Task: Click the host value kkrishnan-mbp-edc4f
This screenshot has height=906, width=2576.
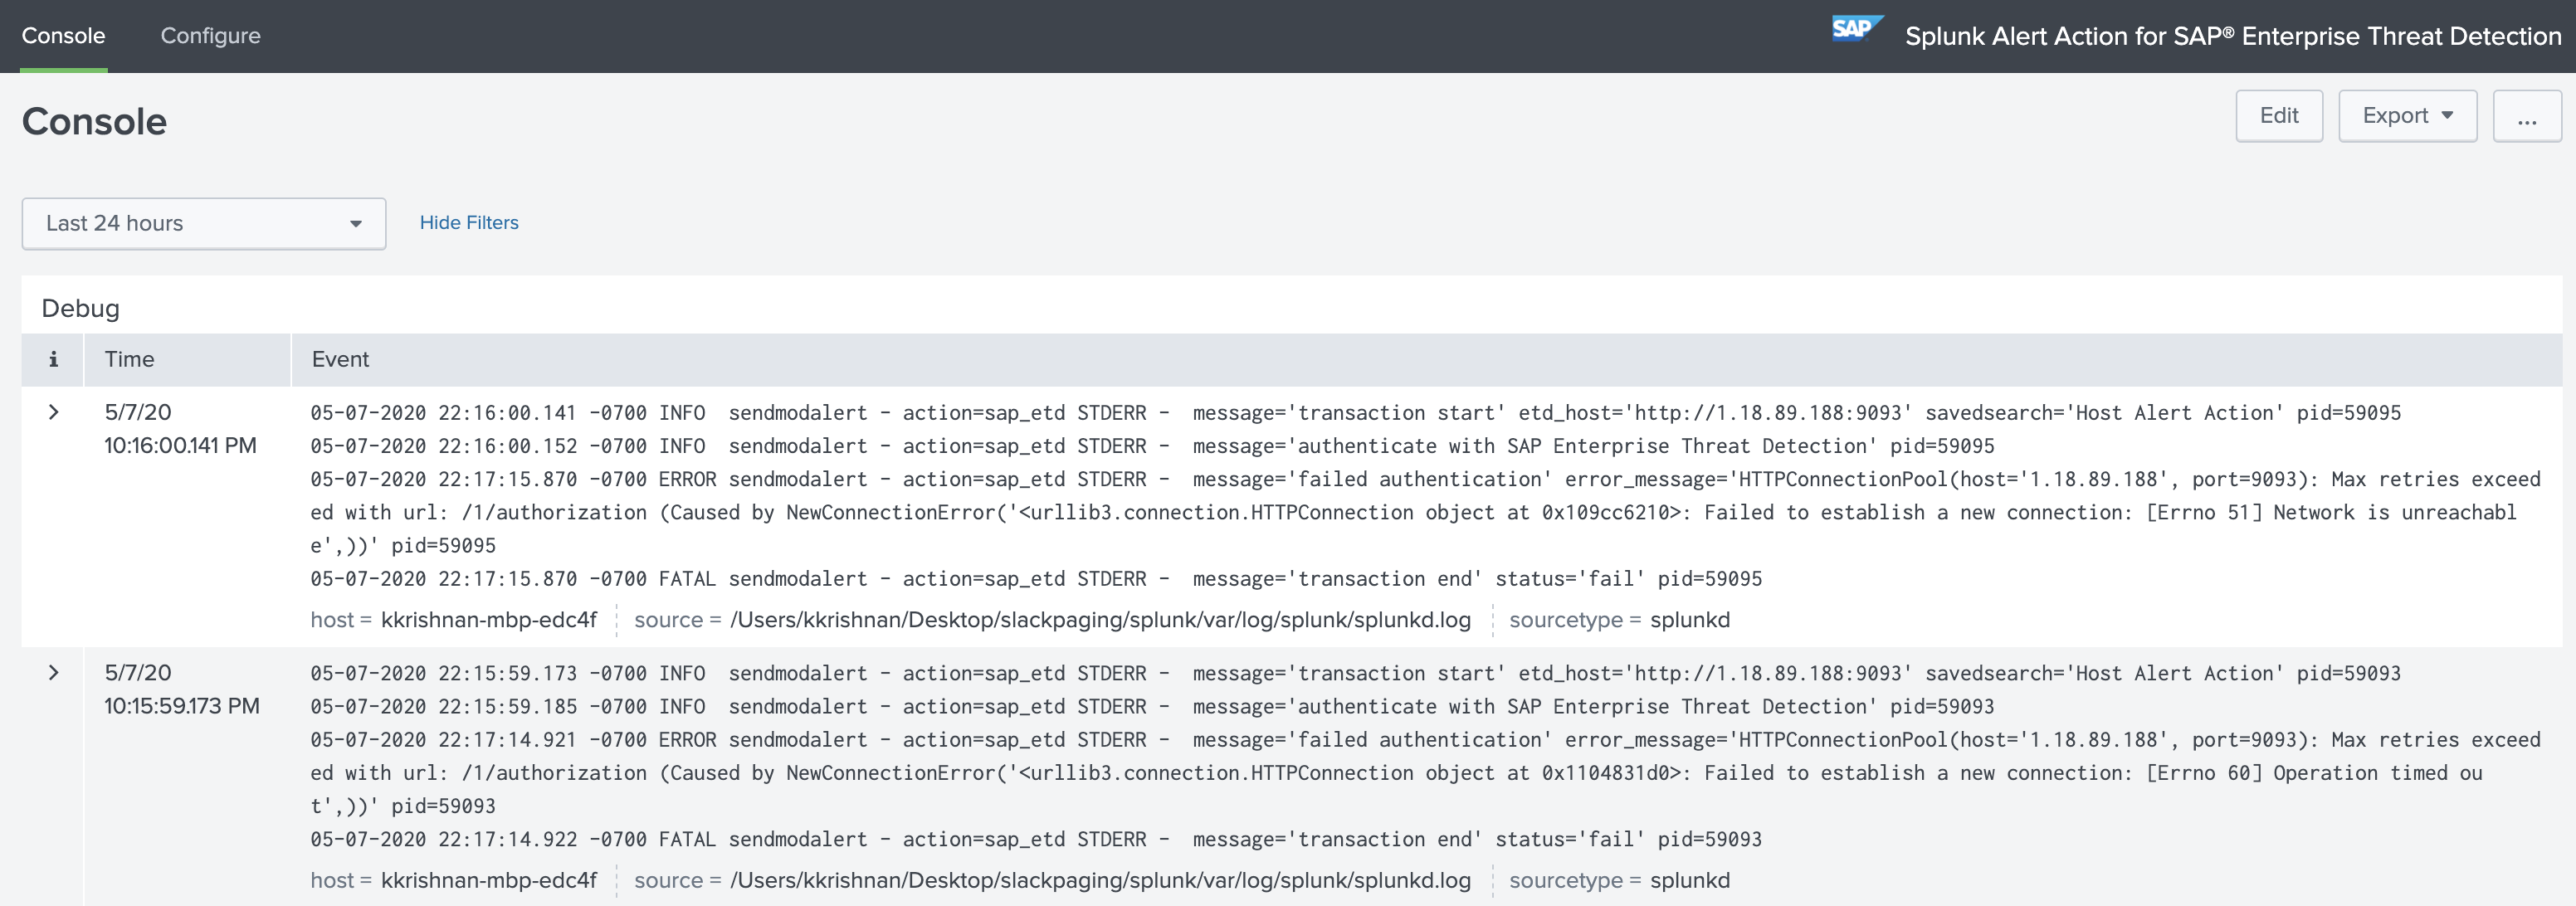Action: pyautogui.click(x=489, y=620)
